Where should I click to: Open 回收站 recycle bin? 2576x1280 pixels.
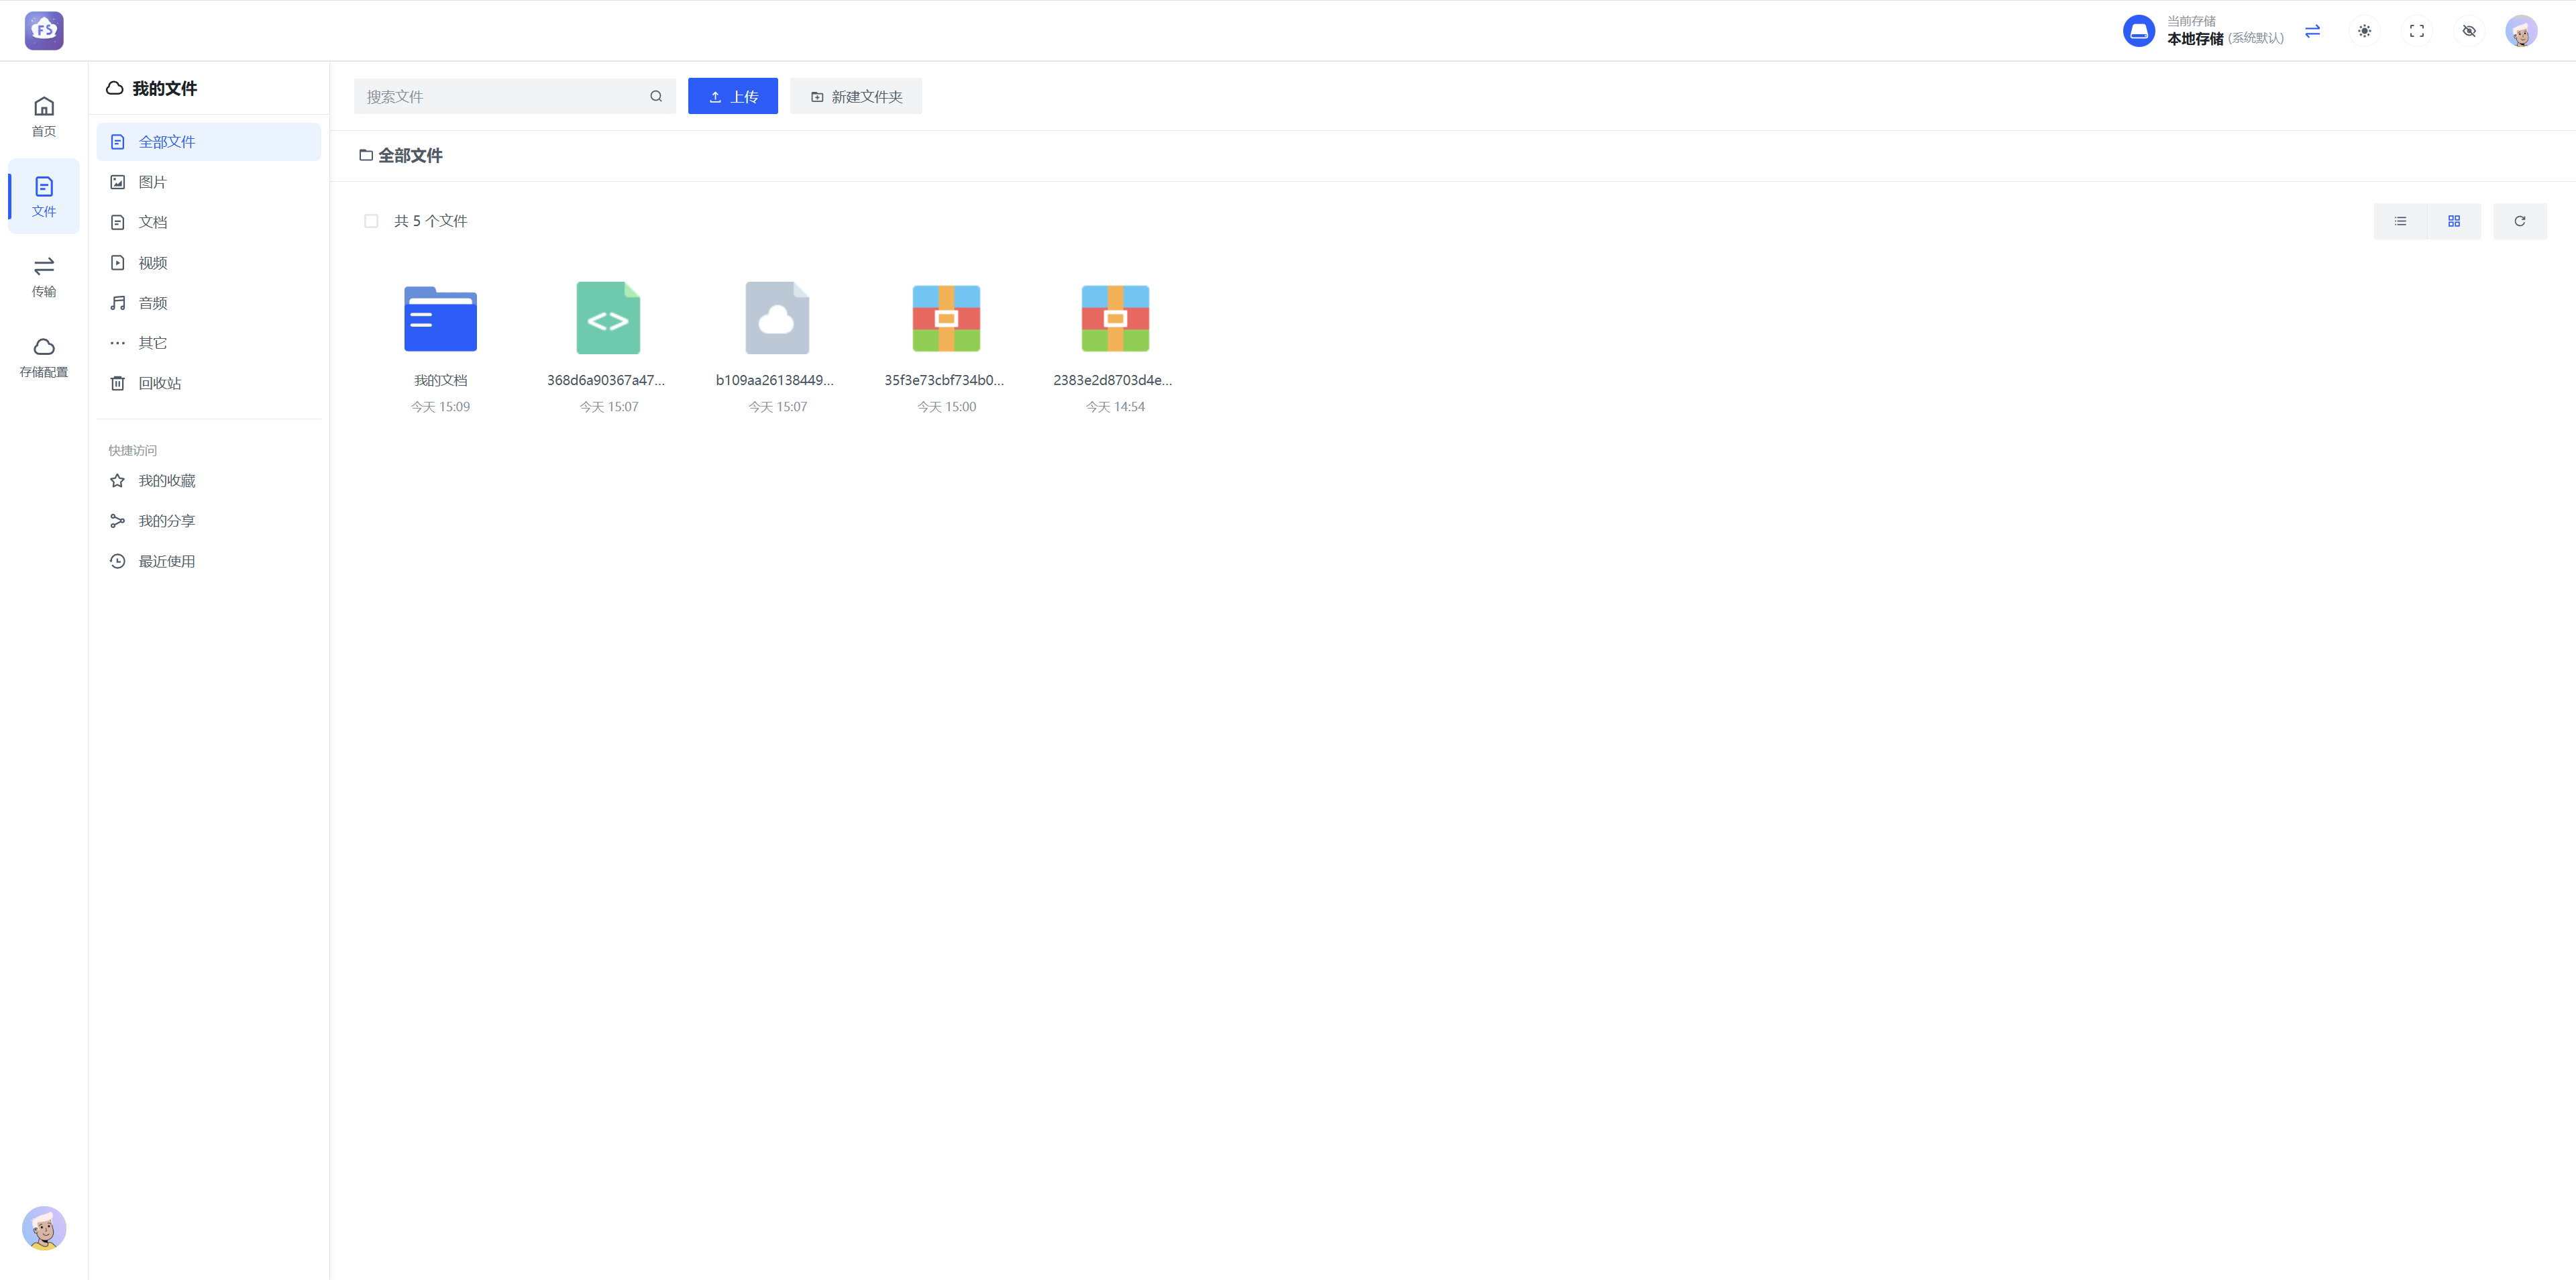pos(159,383)
